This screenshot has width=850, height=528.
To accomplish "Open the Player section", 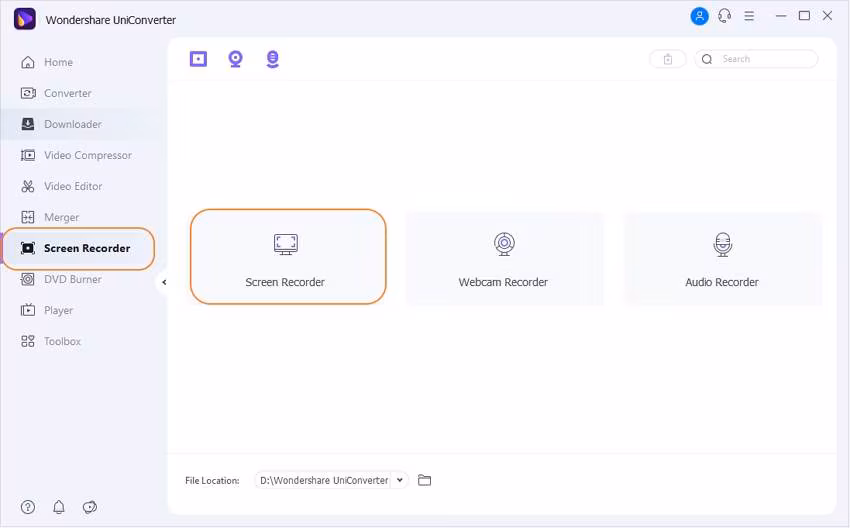I will click(x=47, y=311).
